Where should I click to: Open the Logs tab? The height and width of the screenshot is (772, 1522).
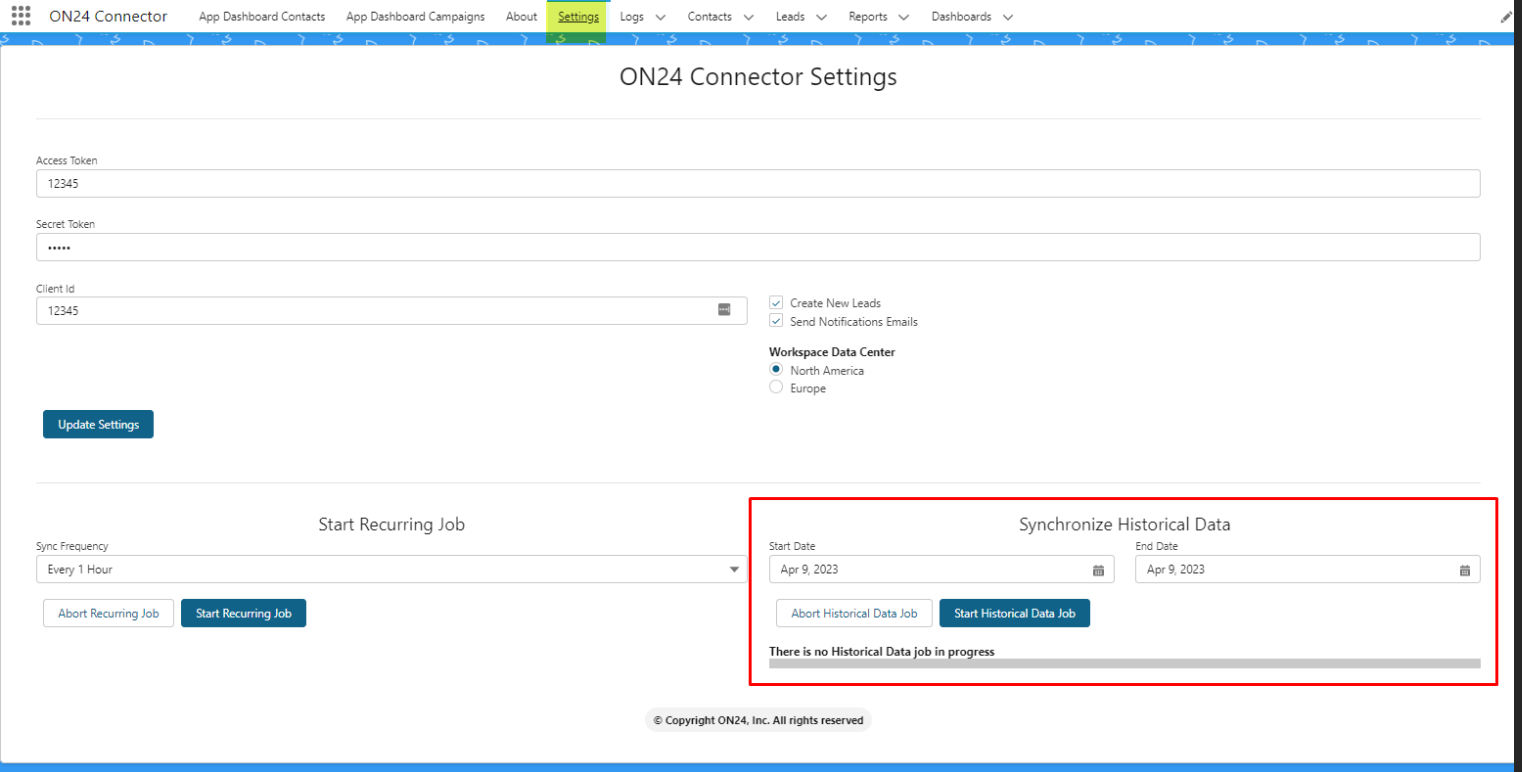[632, 17]
